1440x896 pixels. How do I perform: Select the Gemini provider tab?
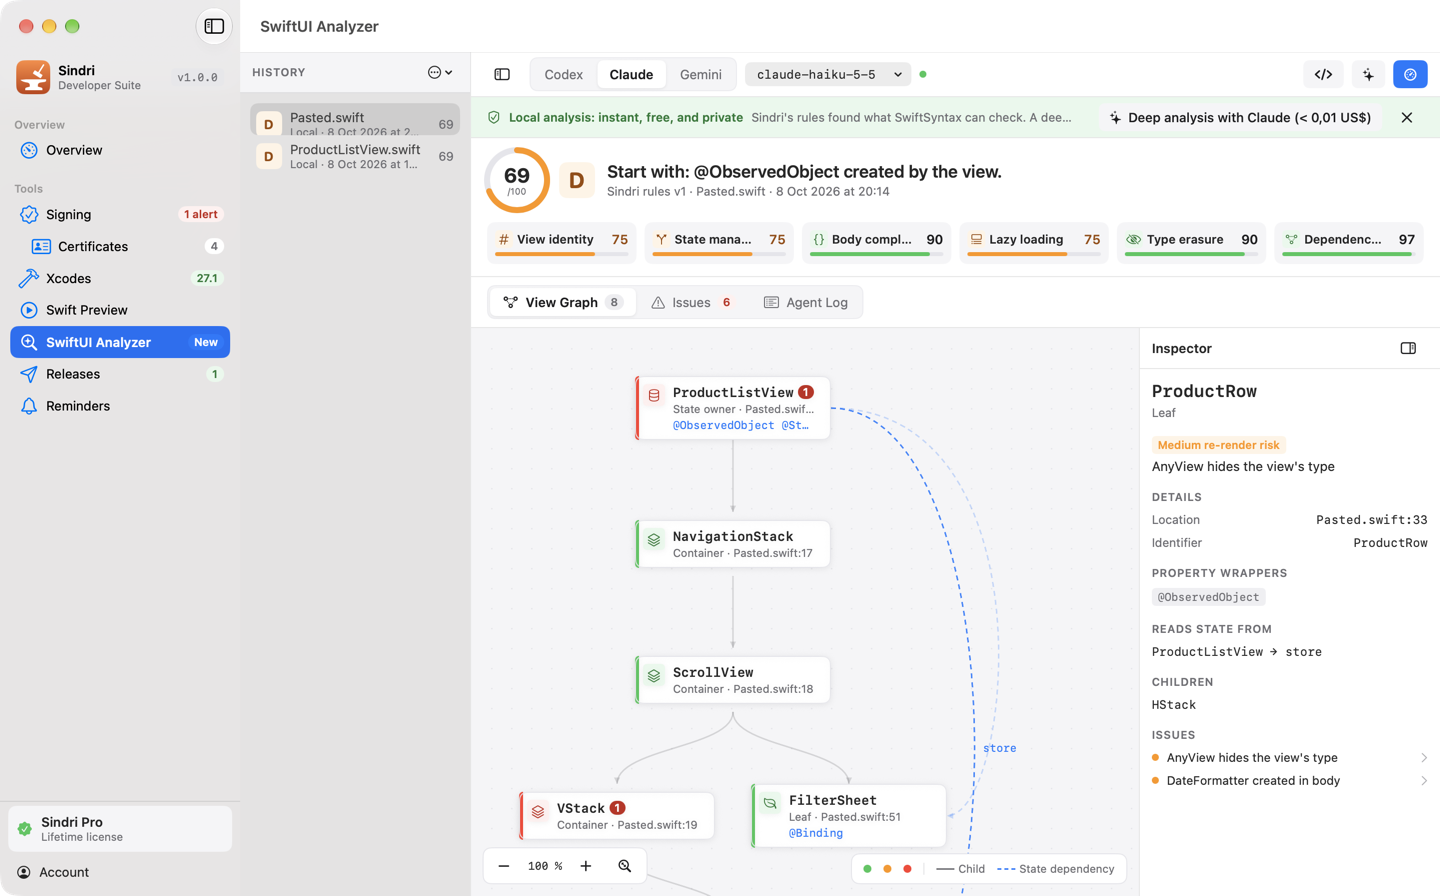[701, 74]
